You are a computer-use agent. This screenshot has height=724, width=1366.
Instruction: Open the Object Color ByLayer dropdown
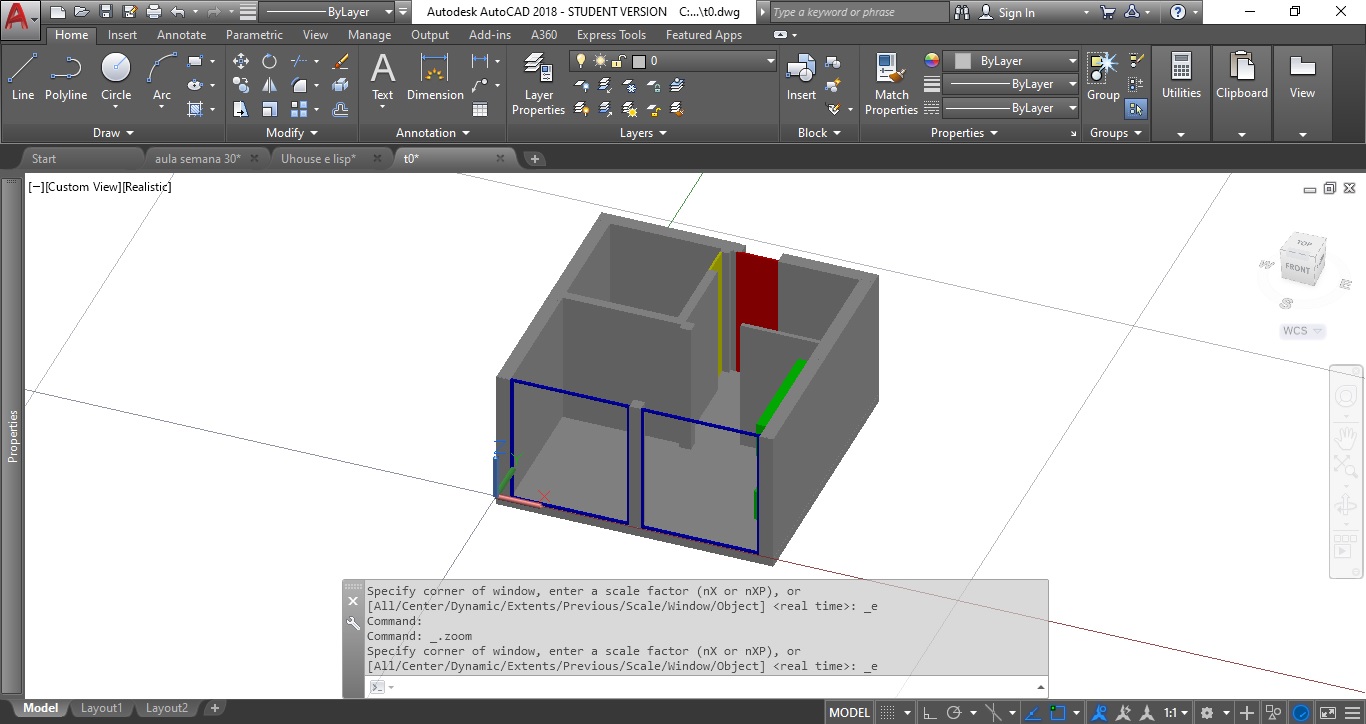coord(1012,61)
